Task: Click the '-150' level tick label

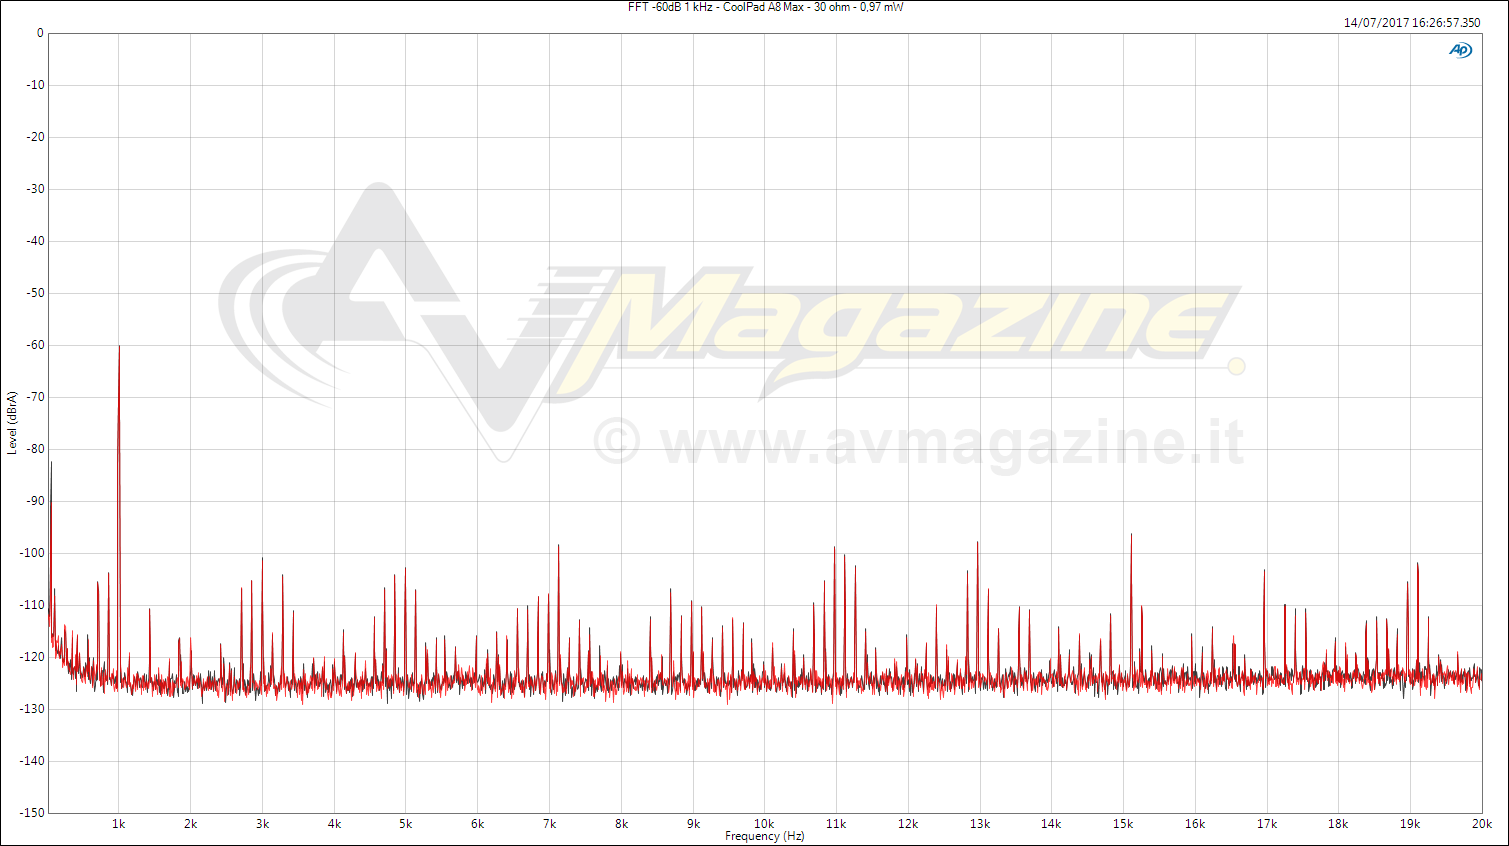Action: point(33,813)
